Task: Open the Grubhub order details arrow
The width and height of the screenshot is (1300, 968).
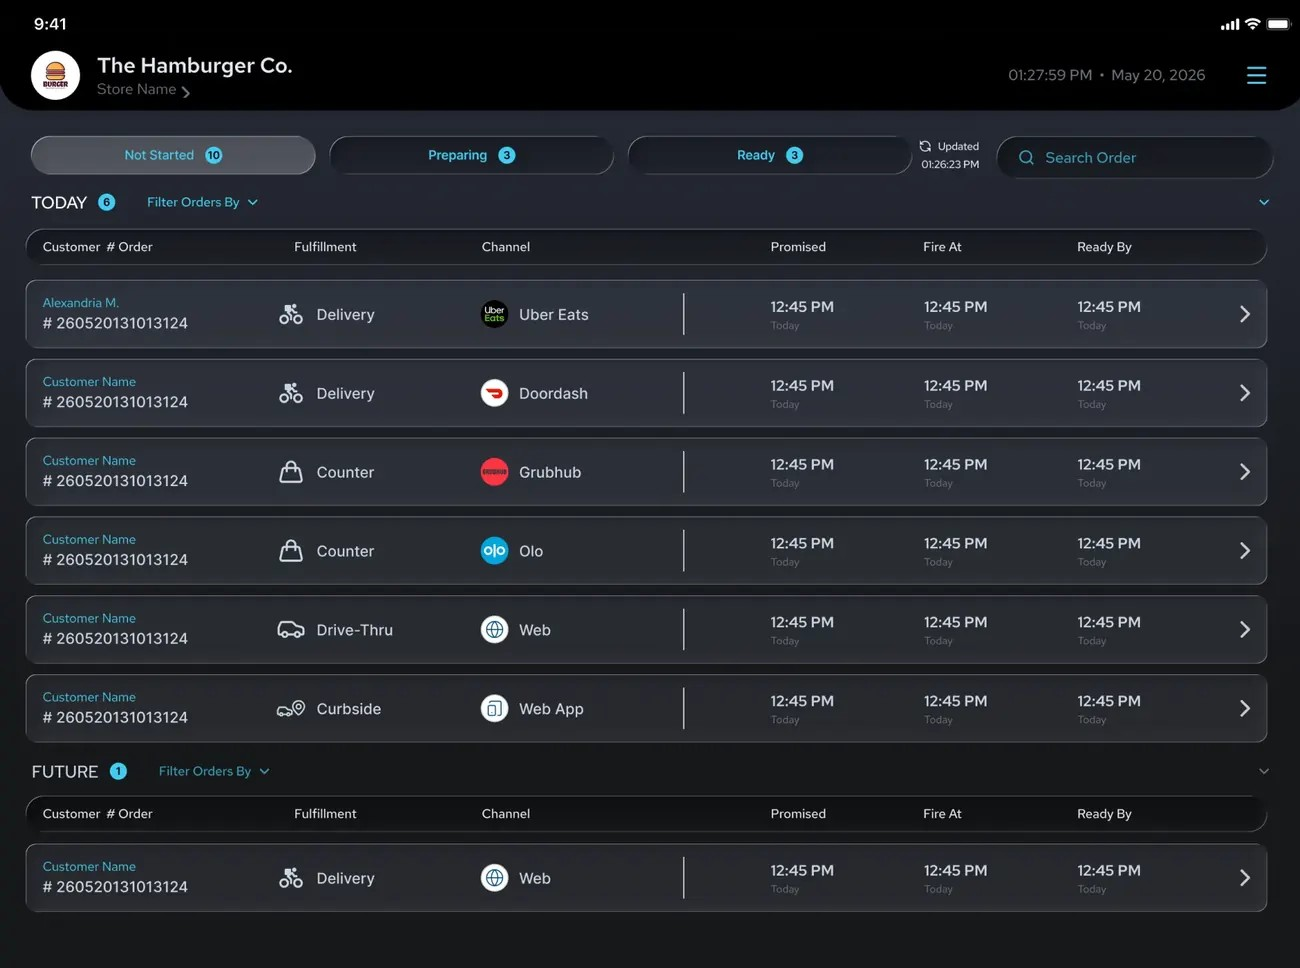Action: (1245, 472)
